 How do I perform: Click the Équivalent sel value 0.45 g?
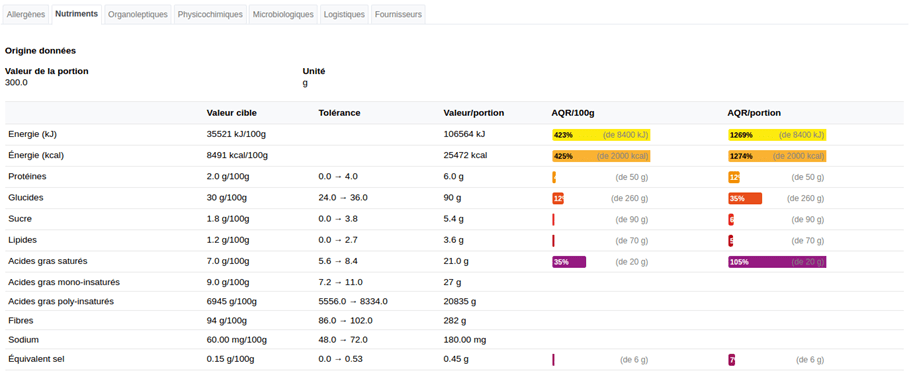pos(456,359)
